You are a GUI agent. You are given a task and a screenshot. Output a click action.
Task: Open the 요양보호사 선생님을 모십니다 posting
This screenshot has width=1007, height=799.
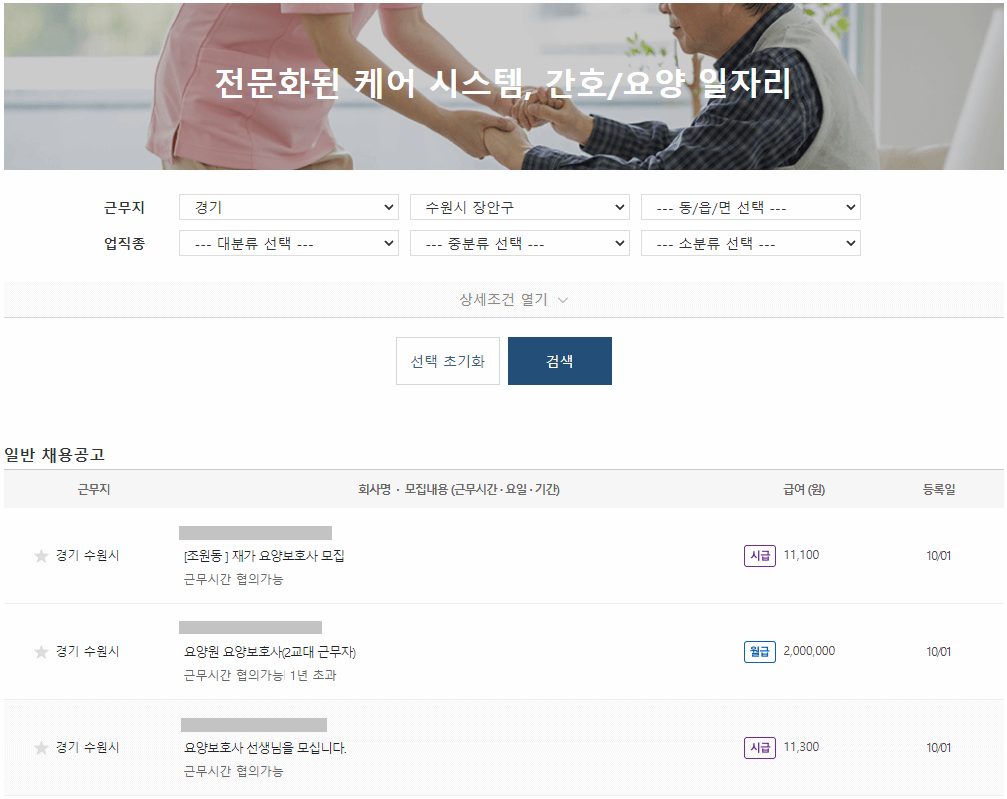click(265, 748)
